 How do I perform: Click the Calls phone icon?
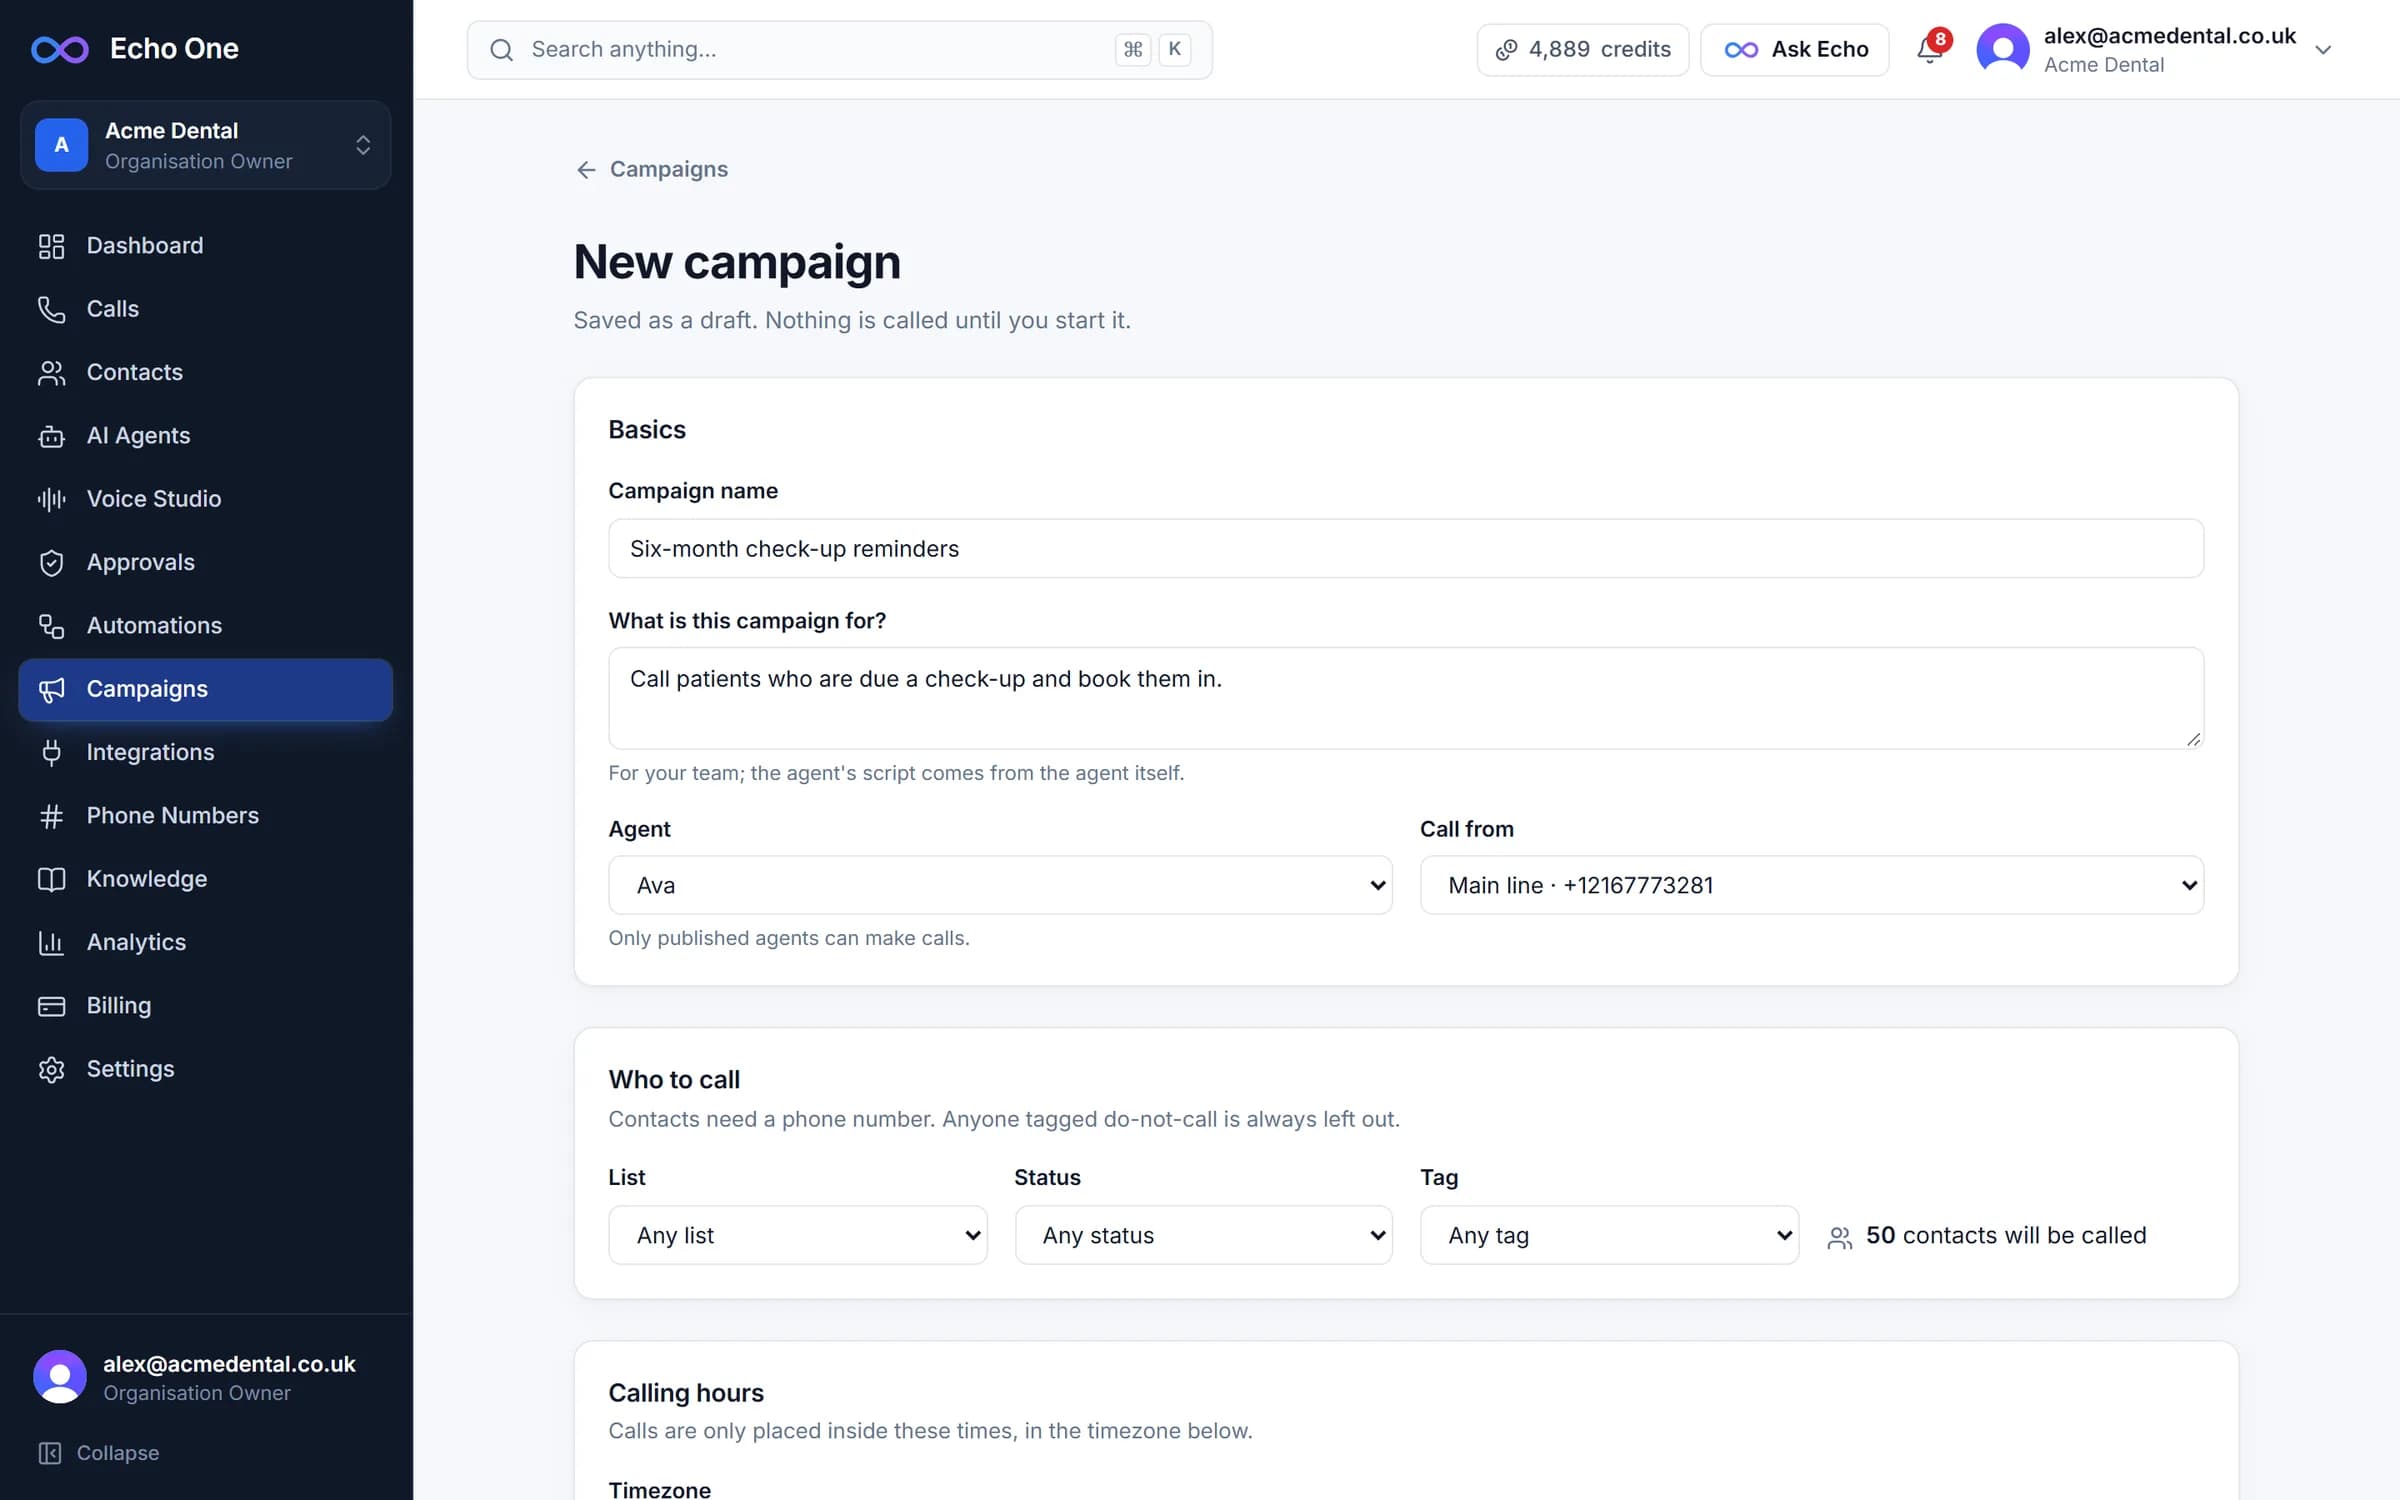[51, 309]
